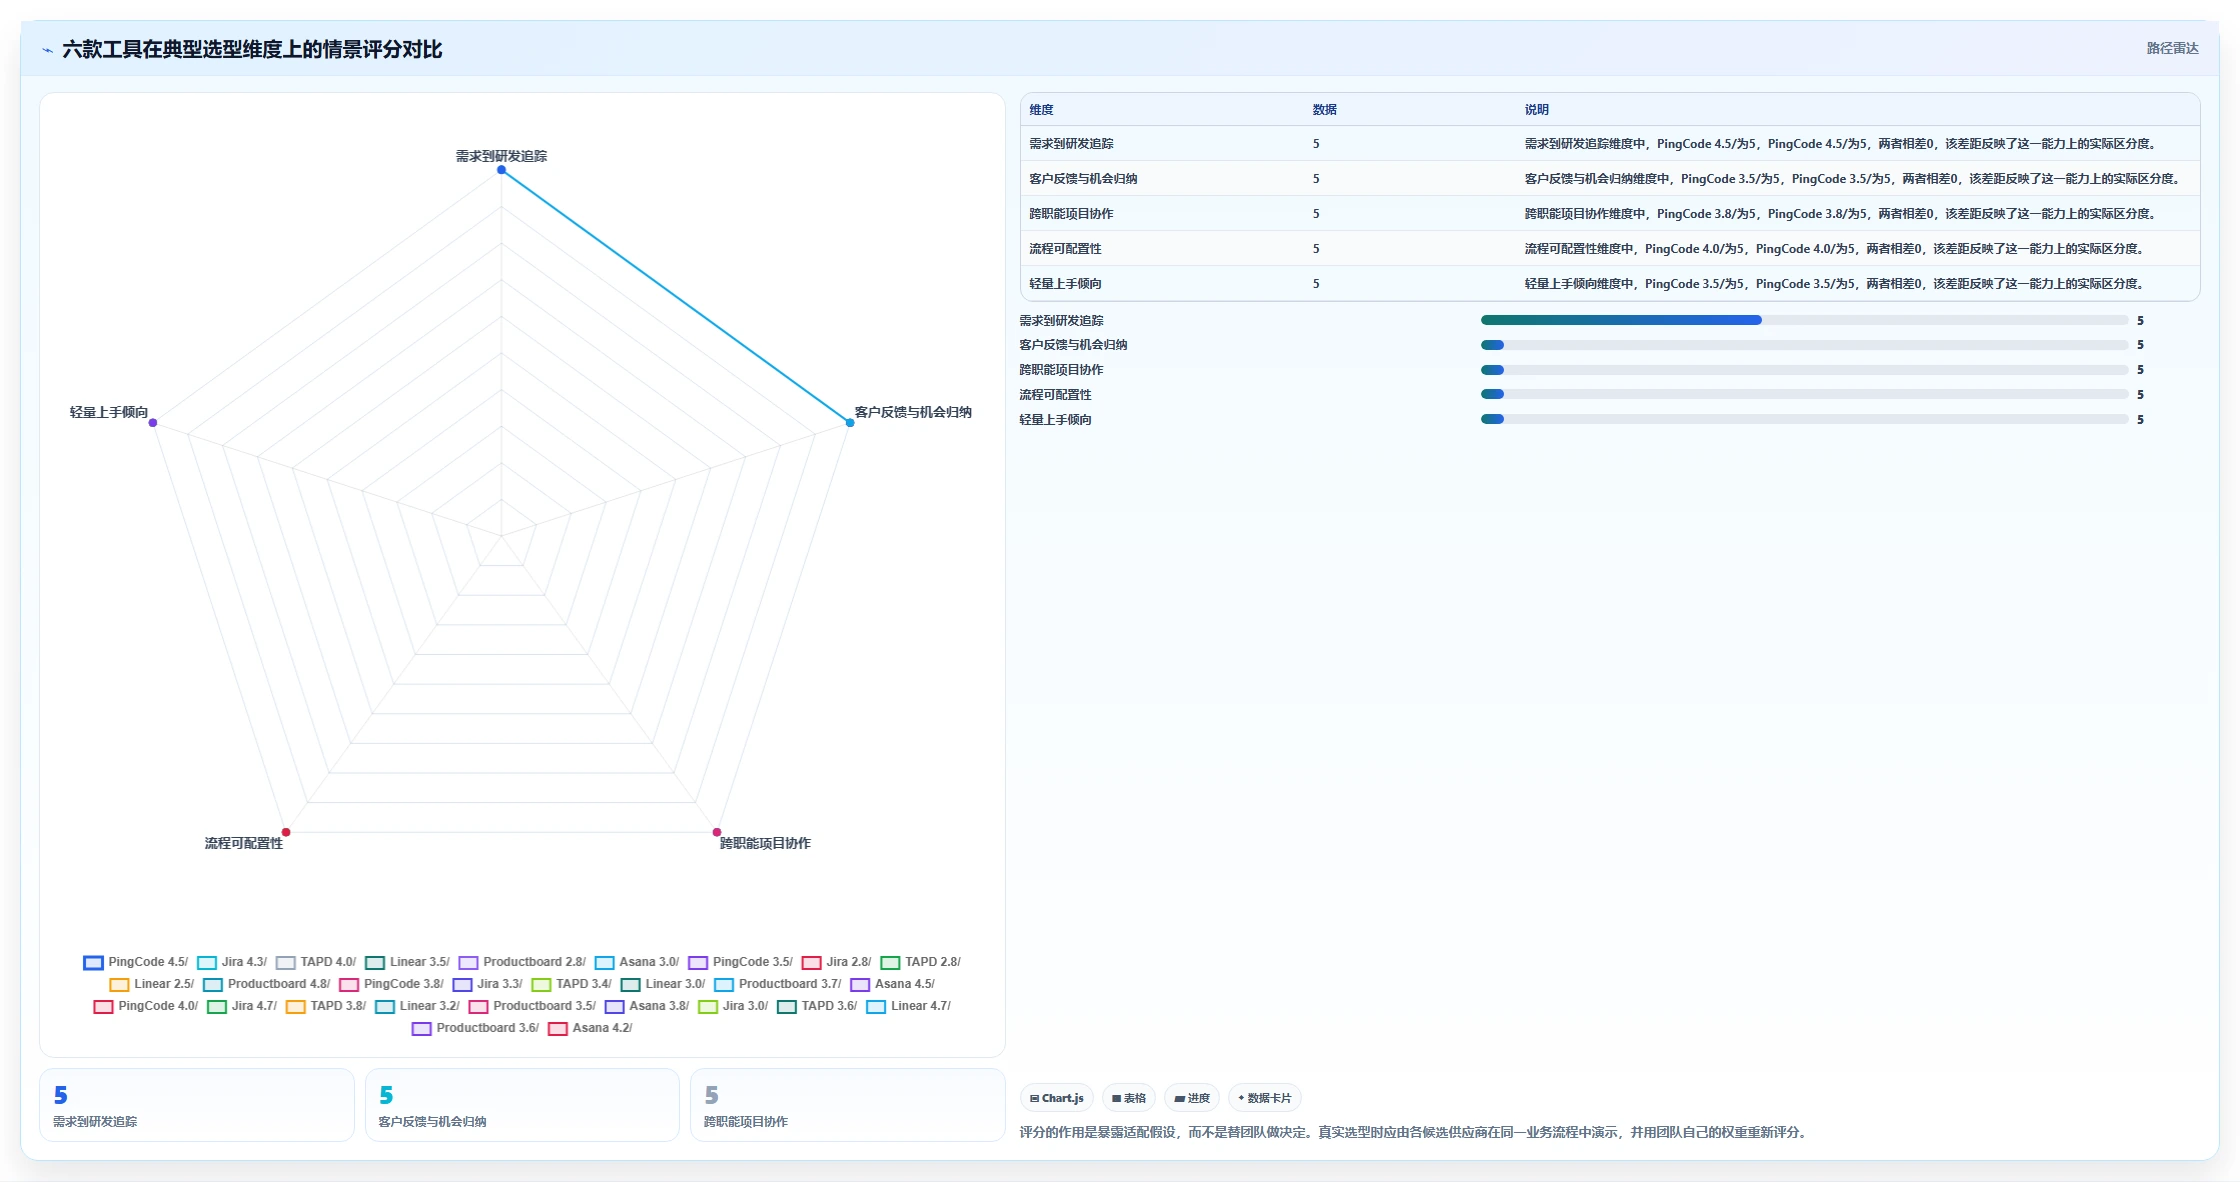Toggle the Asana 3.0/ legend entry

(637, 962)
